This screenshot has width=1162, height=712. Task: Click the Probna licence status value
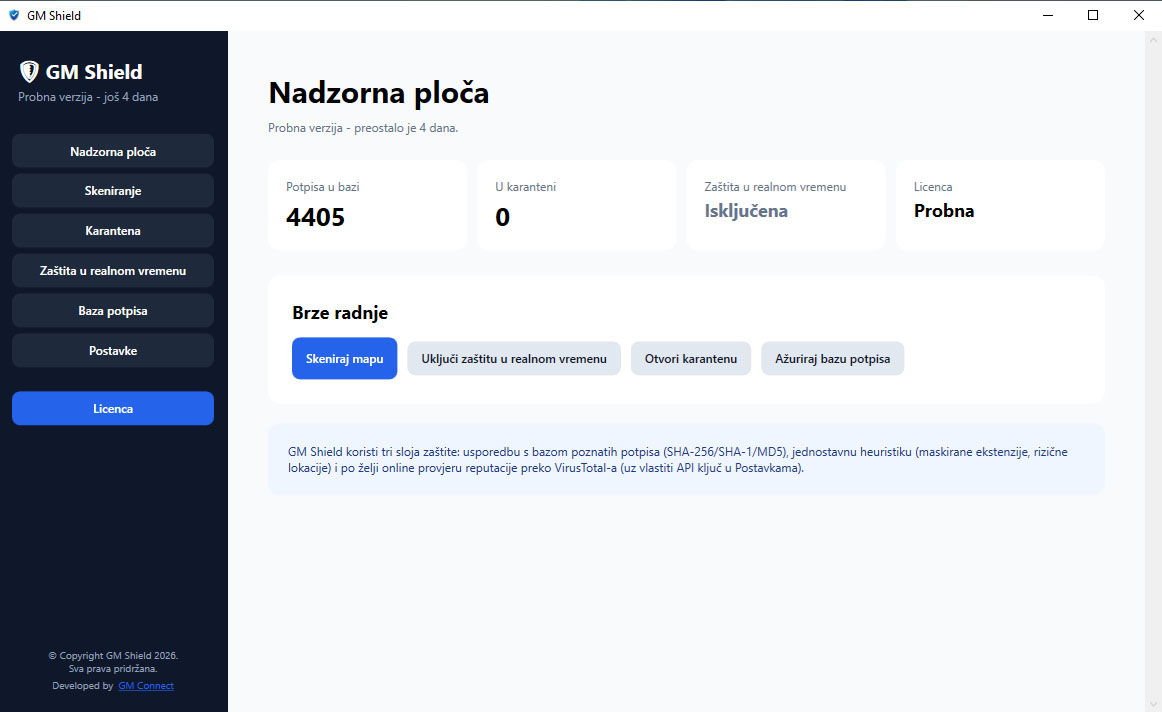click(x=944, y=211)
